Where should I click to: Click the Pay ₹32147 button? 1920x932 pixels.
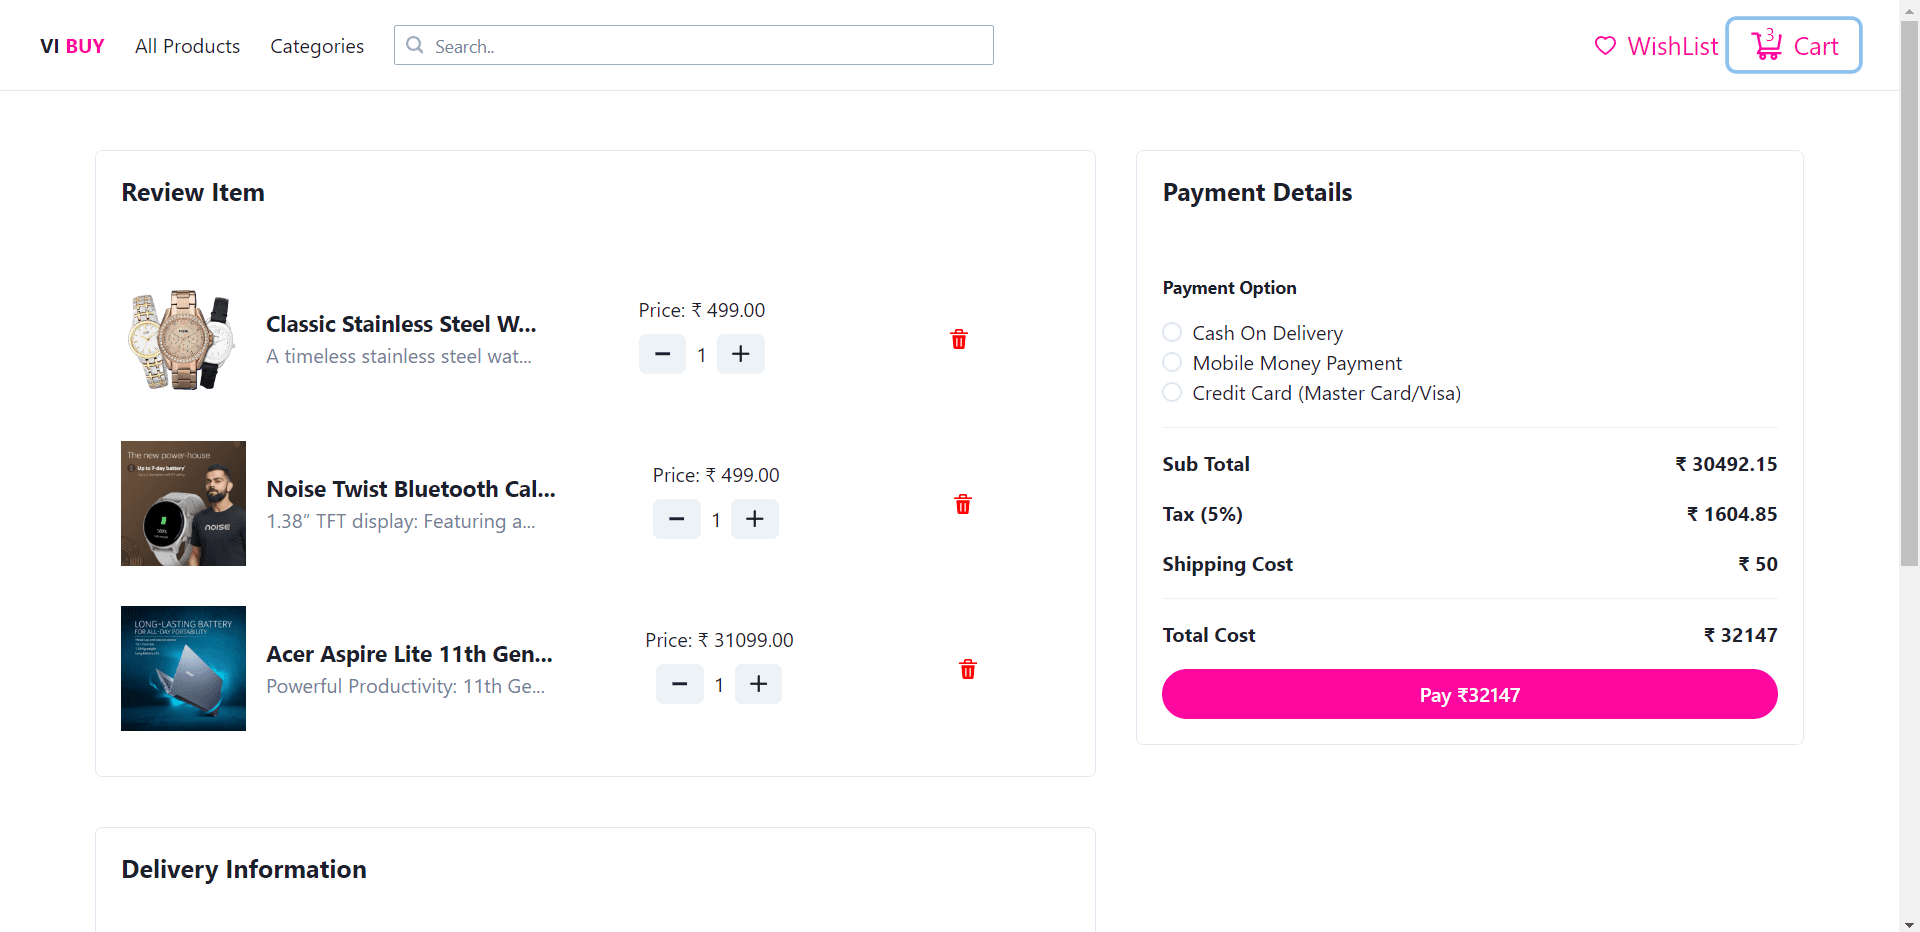pos(1470,694)
